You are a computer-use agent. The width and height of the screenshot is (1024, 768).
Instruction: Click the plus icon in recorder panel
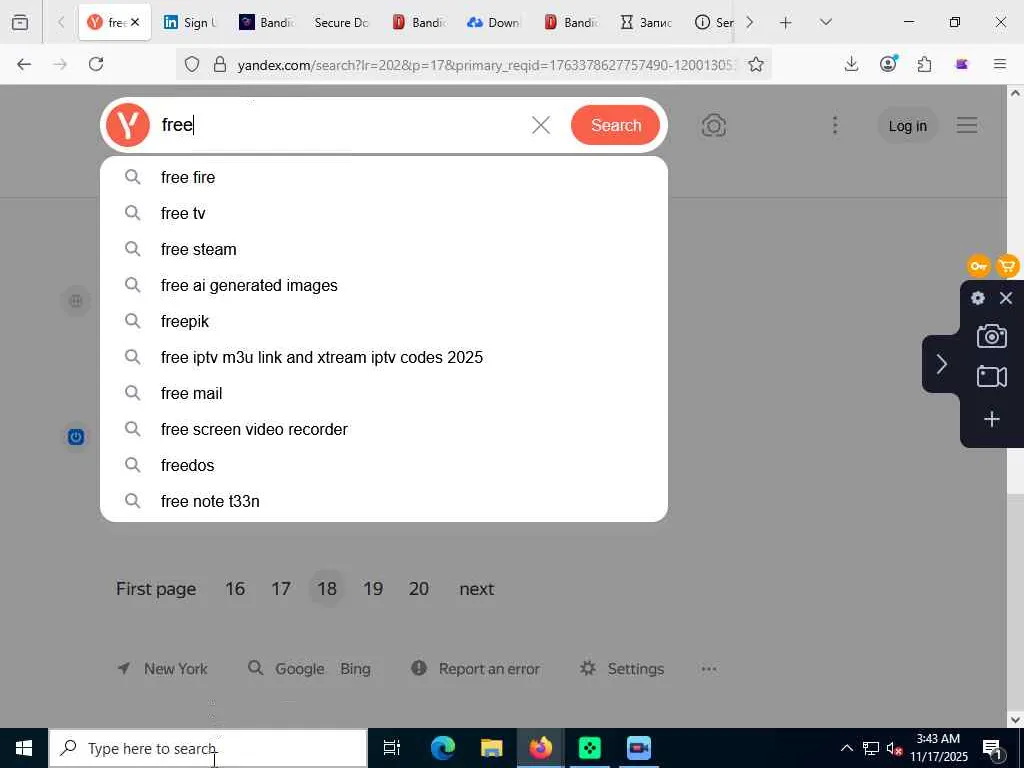pos(991,419)
